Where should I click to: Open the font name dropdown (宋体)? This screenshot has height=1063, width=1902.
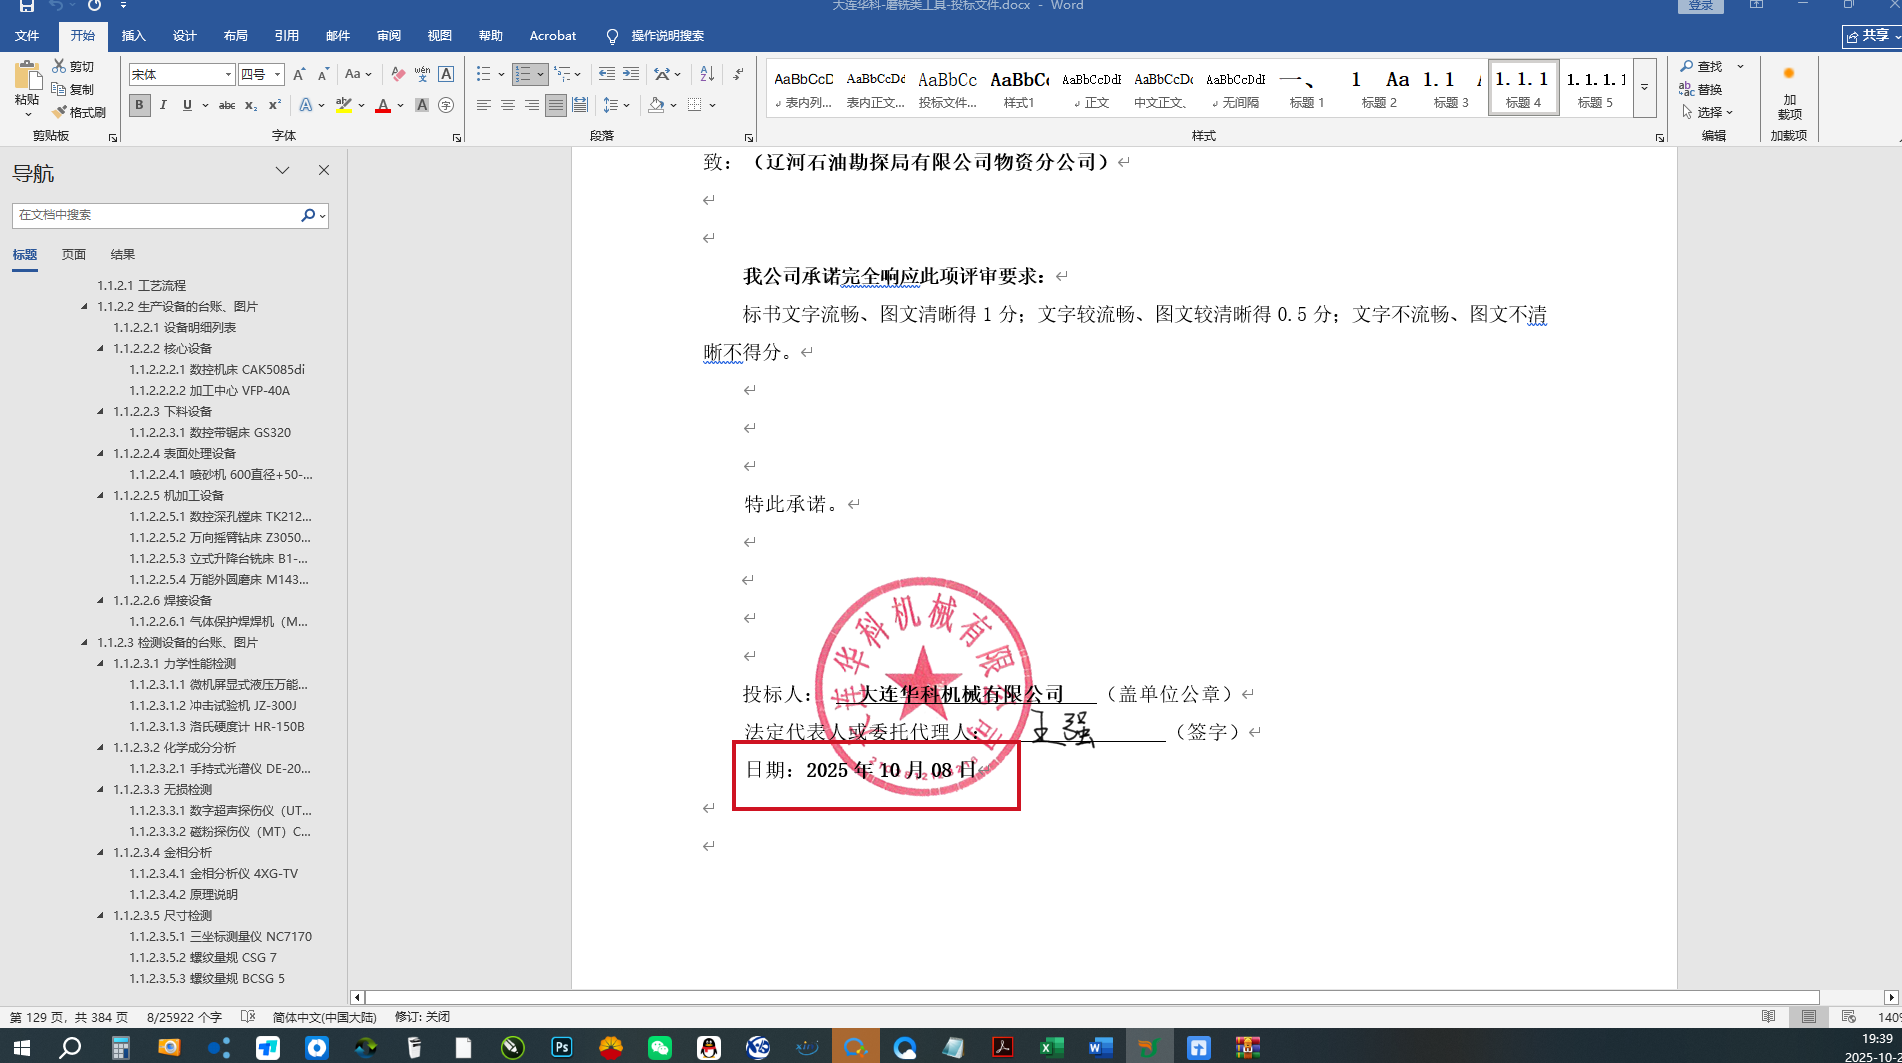point(228,74)
